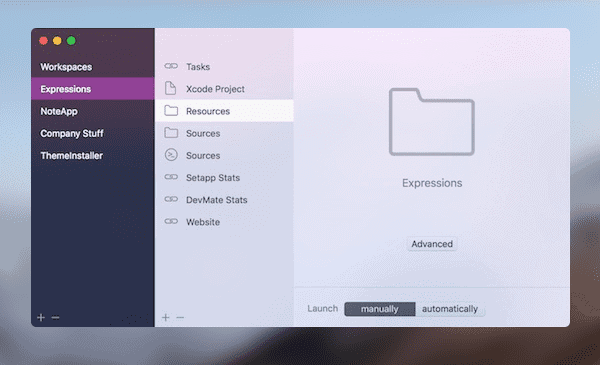Add a new resource with plus icon
The height and width of the screenshot is (365, 600).
[x=166, y=318]
